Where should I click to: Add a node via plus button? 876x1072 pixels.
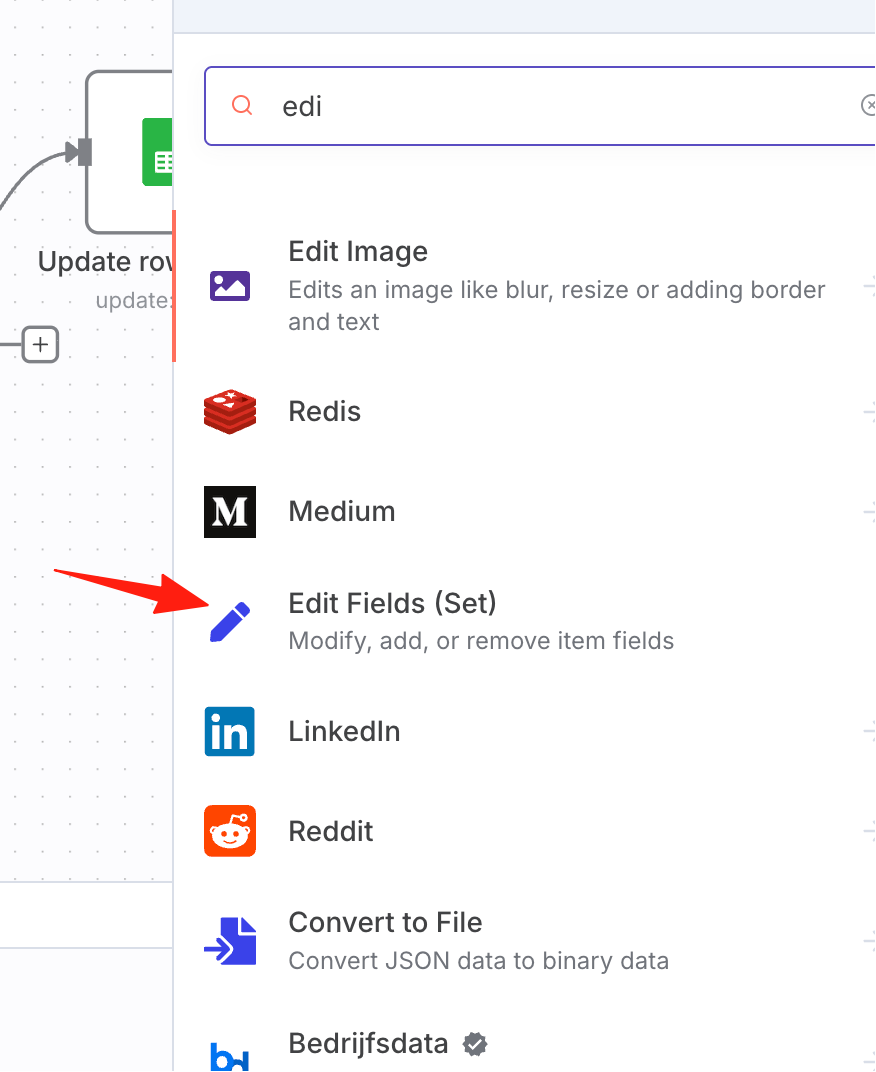click(40, 345)
